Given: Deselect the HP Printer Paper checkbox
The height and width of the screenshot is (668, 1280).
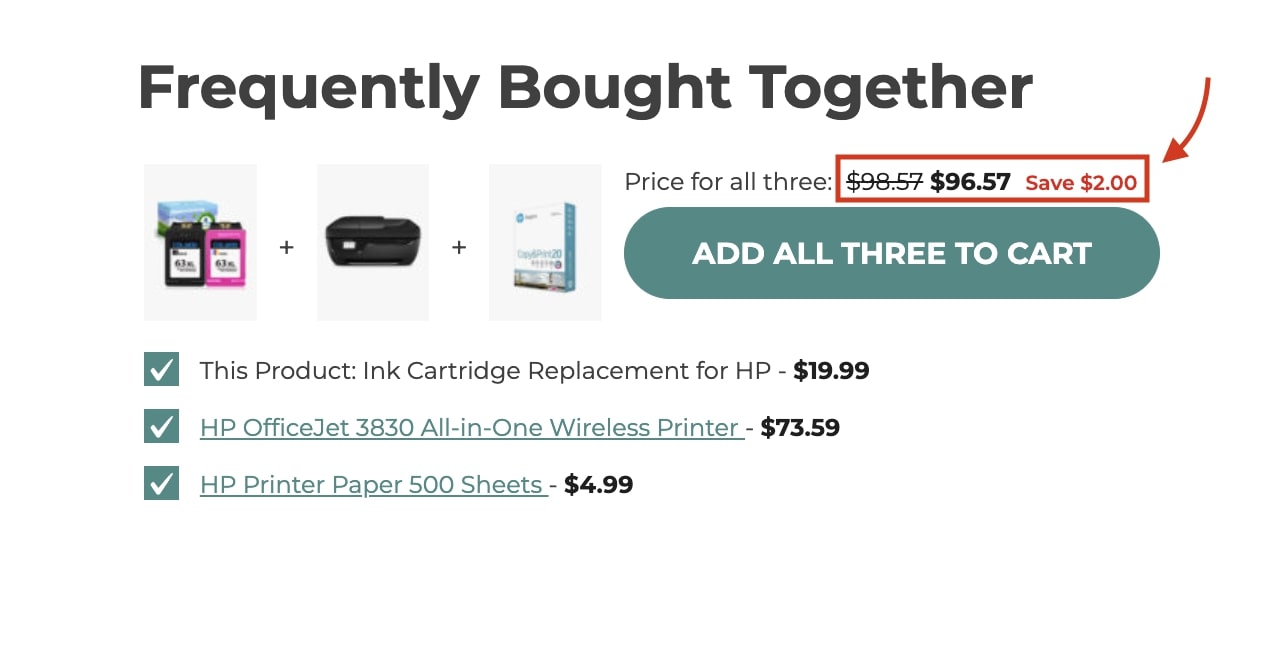Looking at the screenshot, I should pyautogui.click(x=161, y=483).
